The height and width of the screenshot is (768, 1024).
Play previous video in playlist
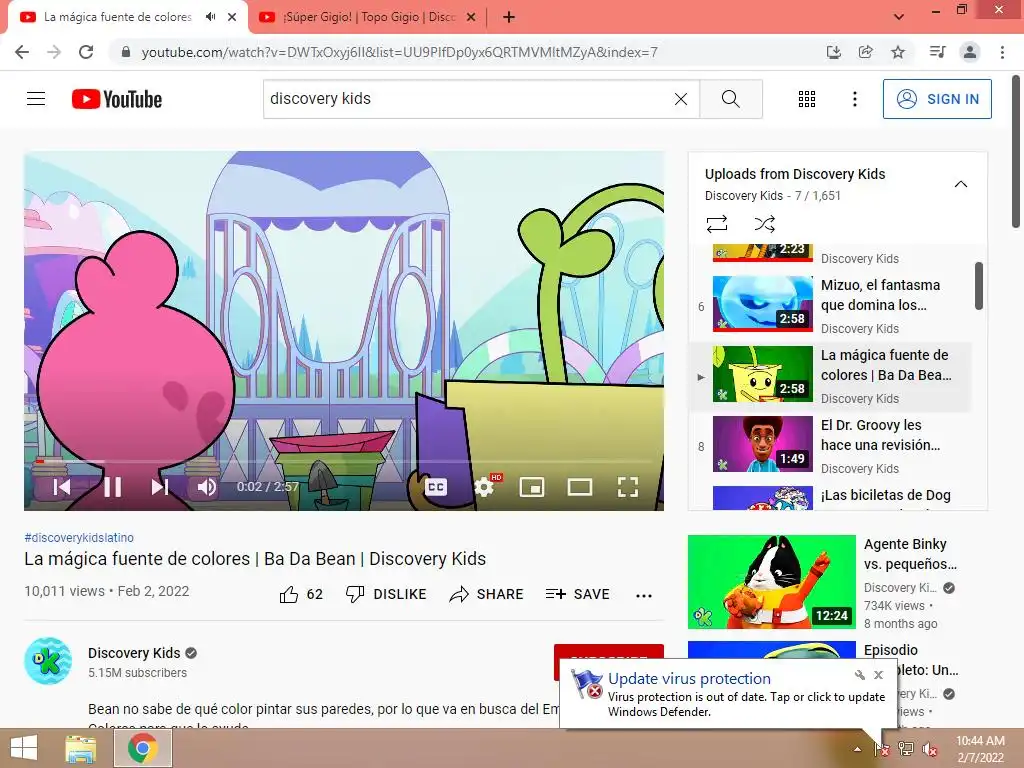[61, 487]
